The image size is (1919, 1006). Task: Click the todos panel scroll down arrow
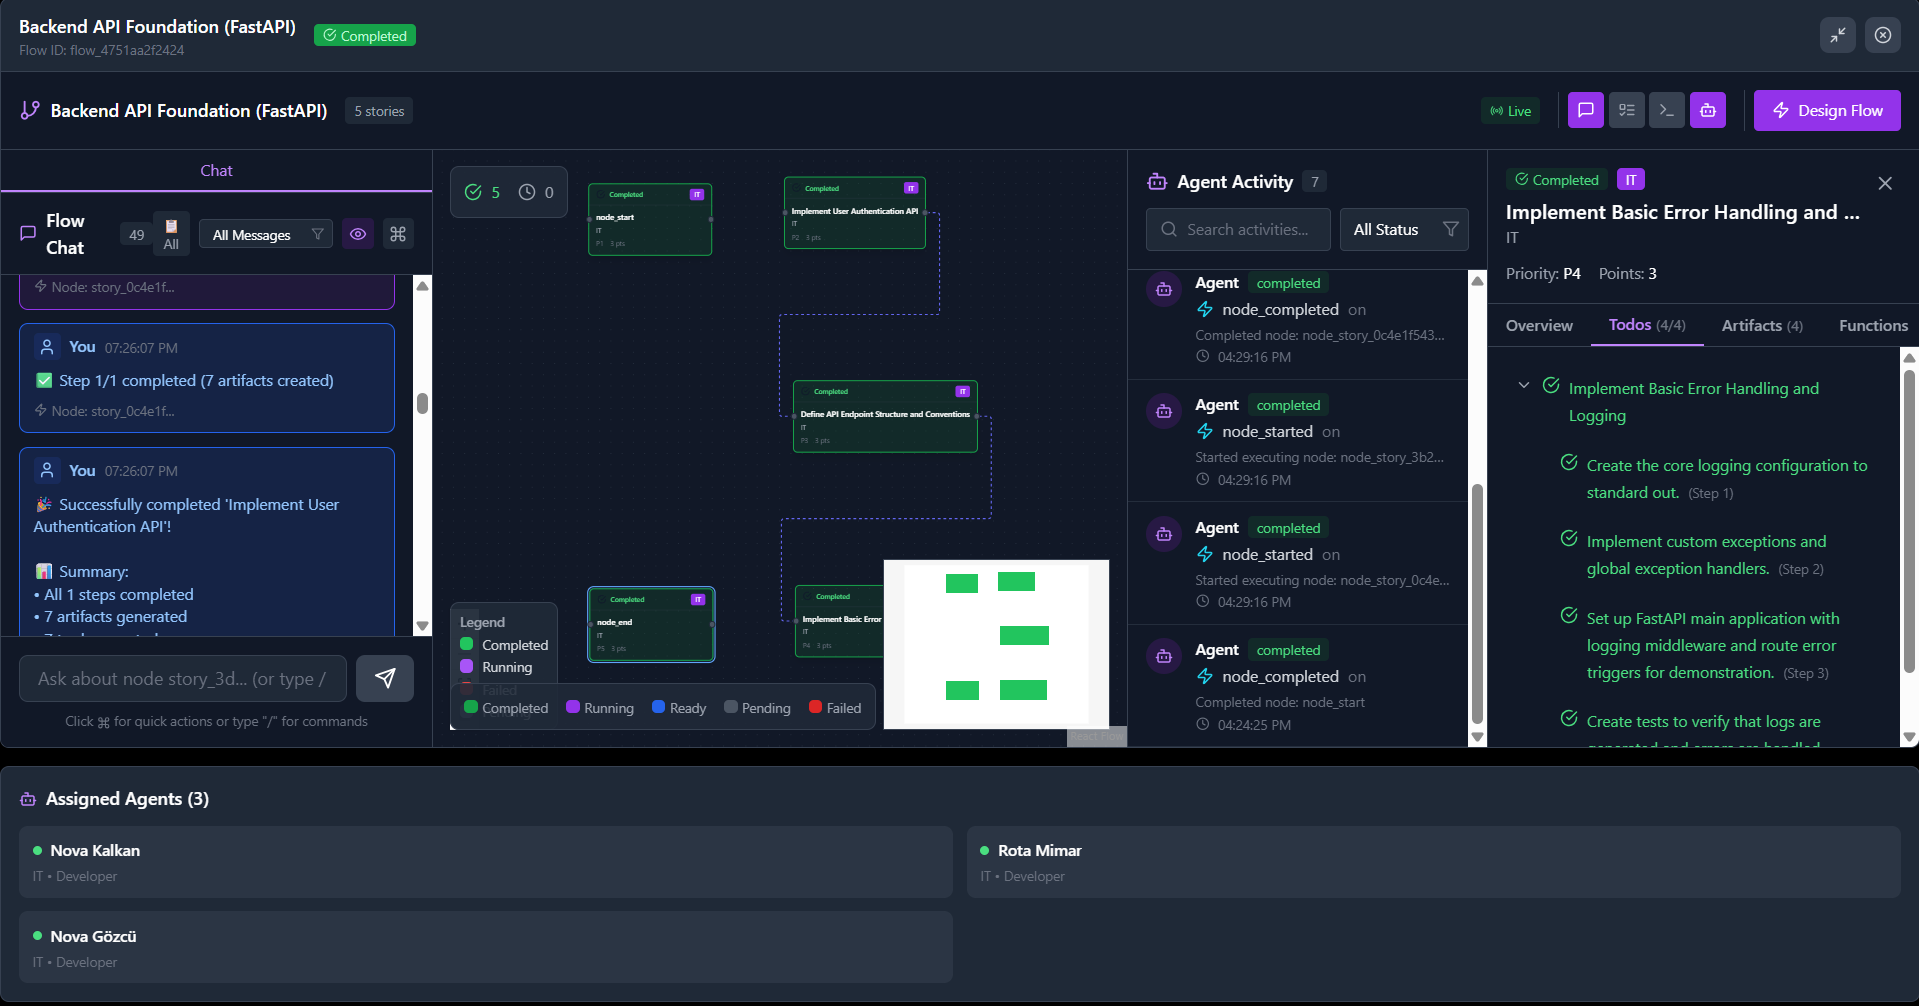[x=1909, y=737]
